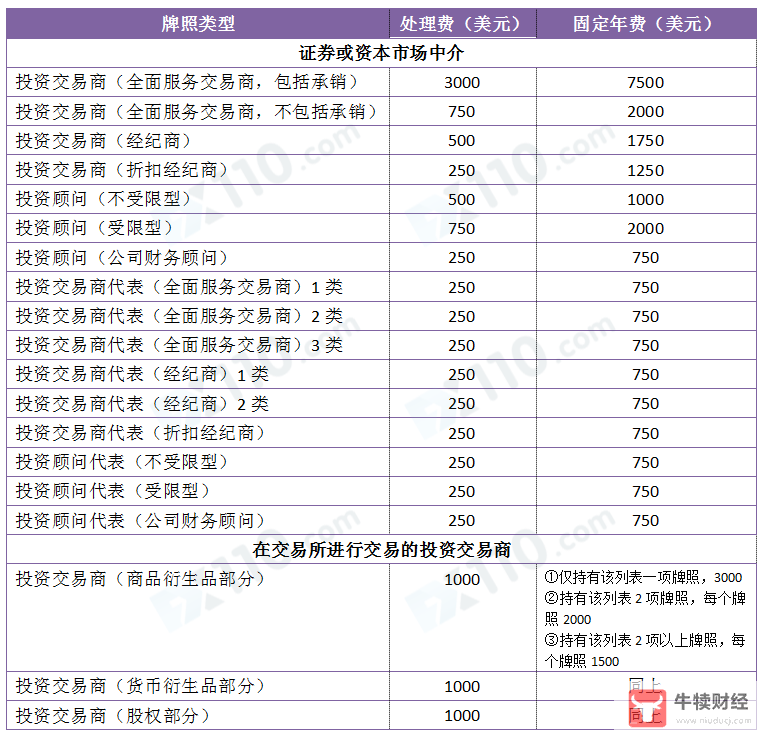The width and height of the screenshot is (764, 736).
Task: Click the 7500 fixed annual fee value
Action: pos(646,83)
